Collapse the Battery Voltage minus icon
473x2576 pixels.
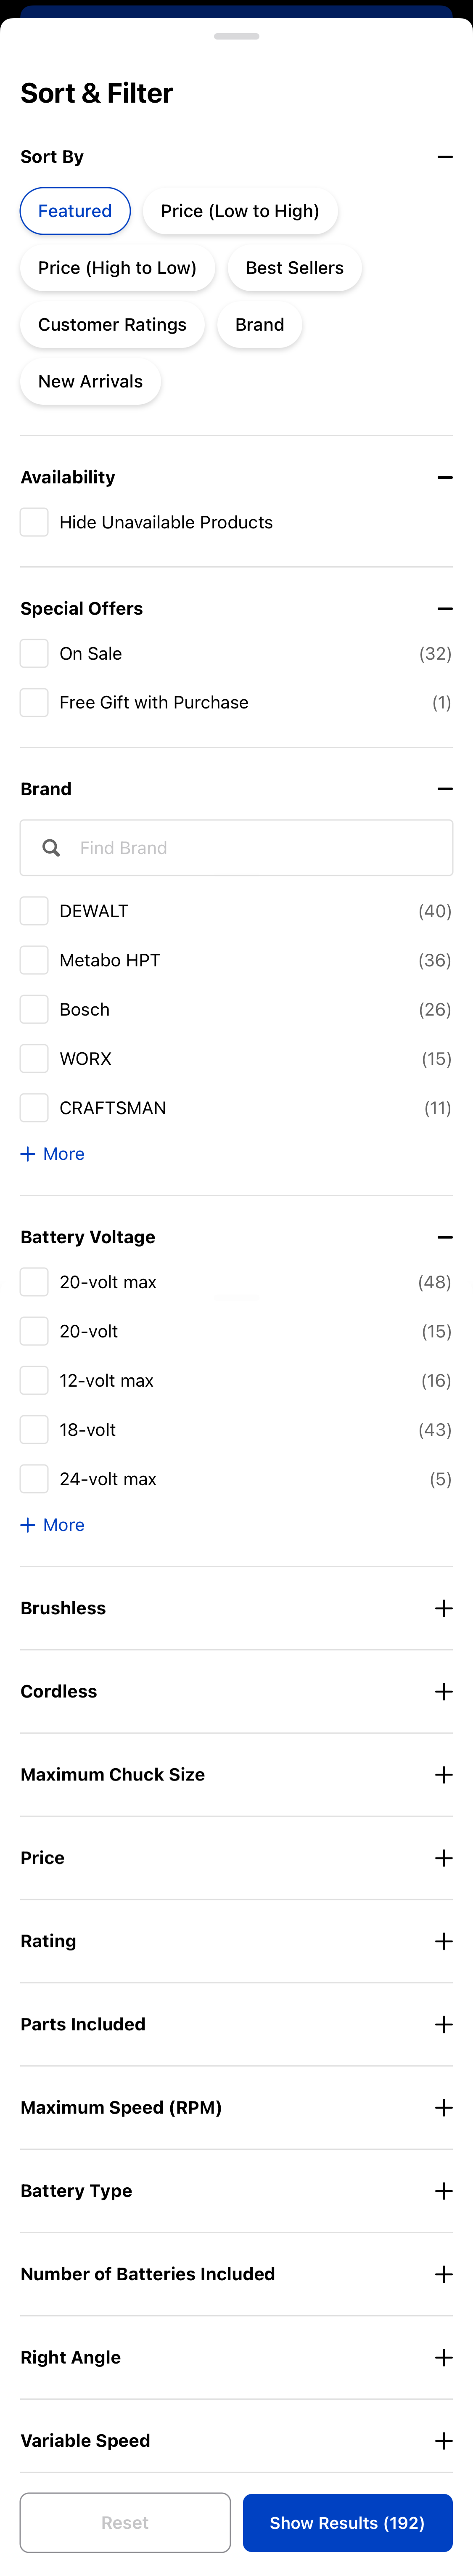point(445,1237)
